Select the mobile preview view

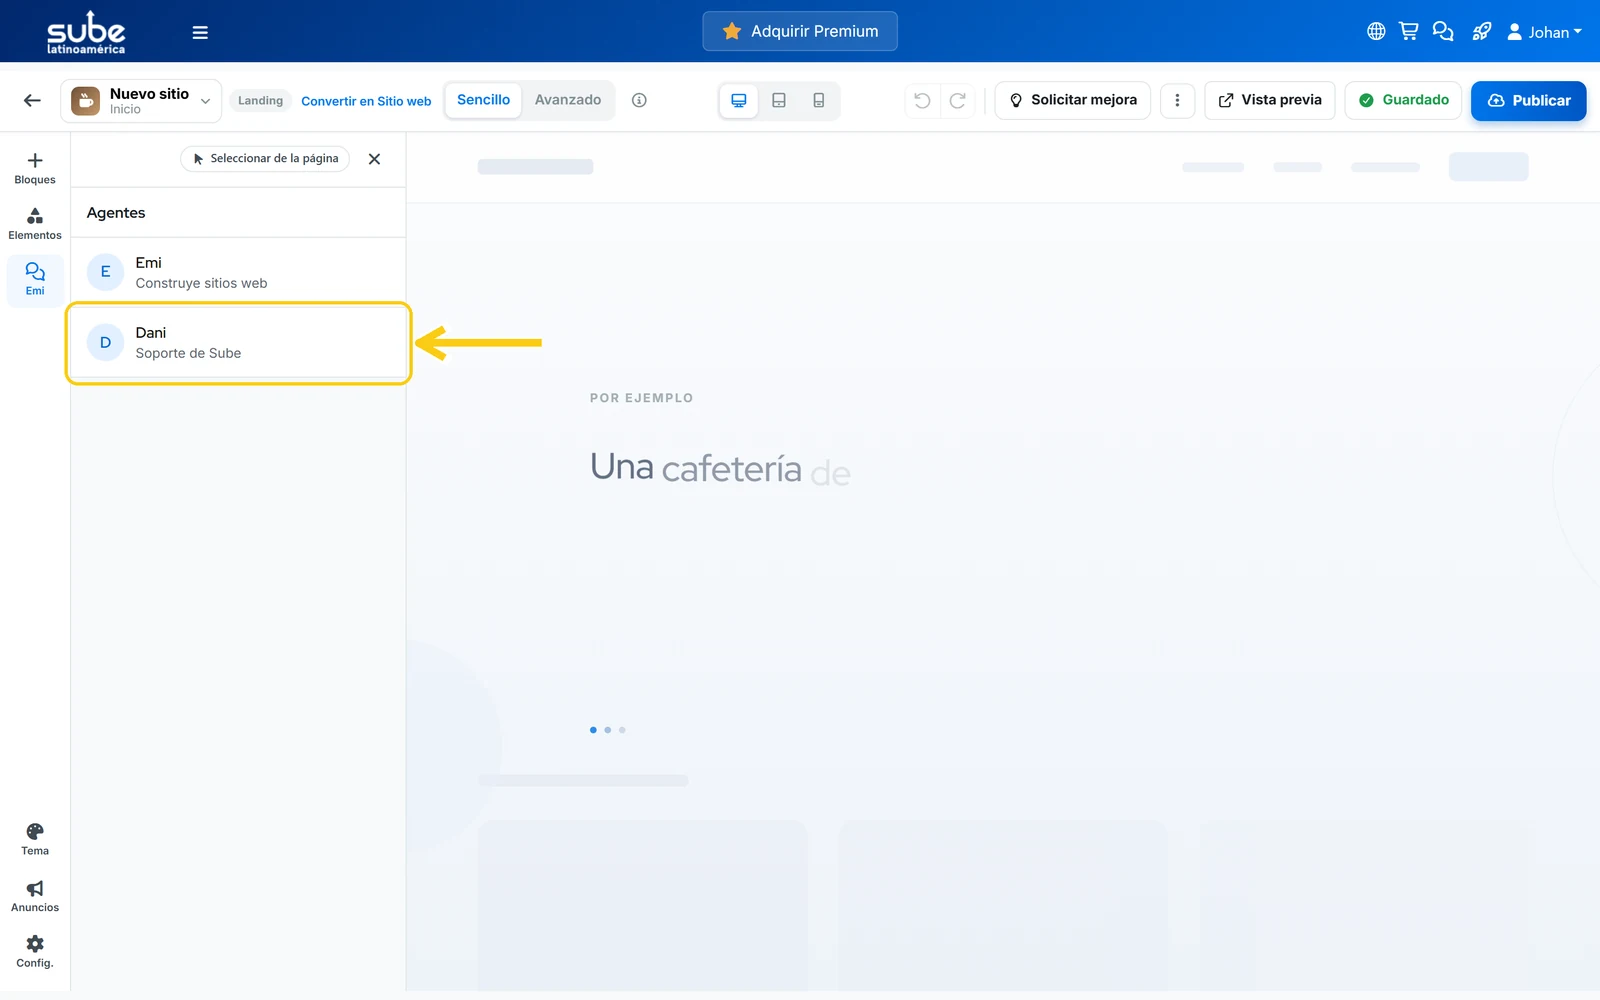(x=819, y=100)
